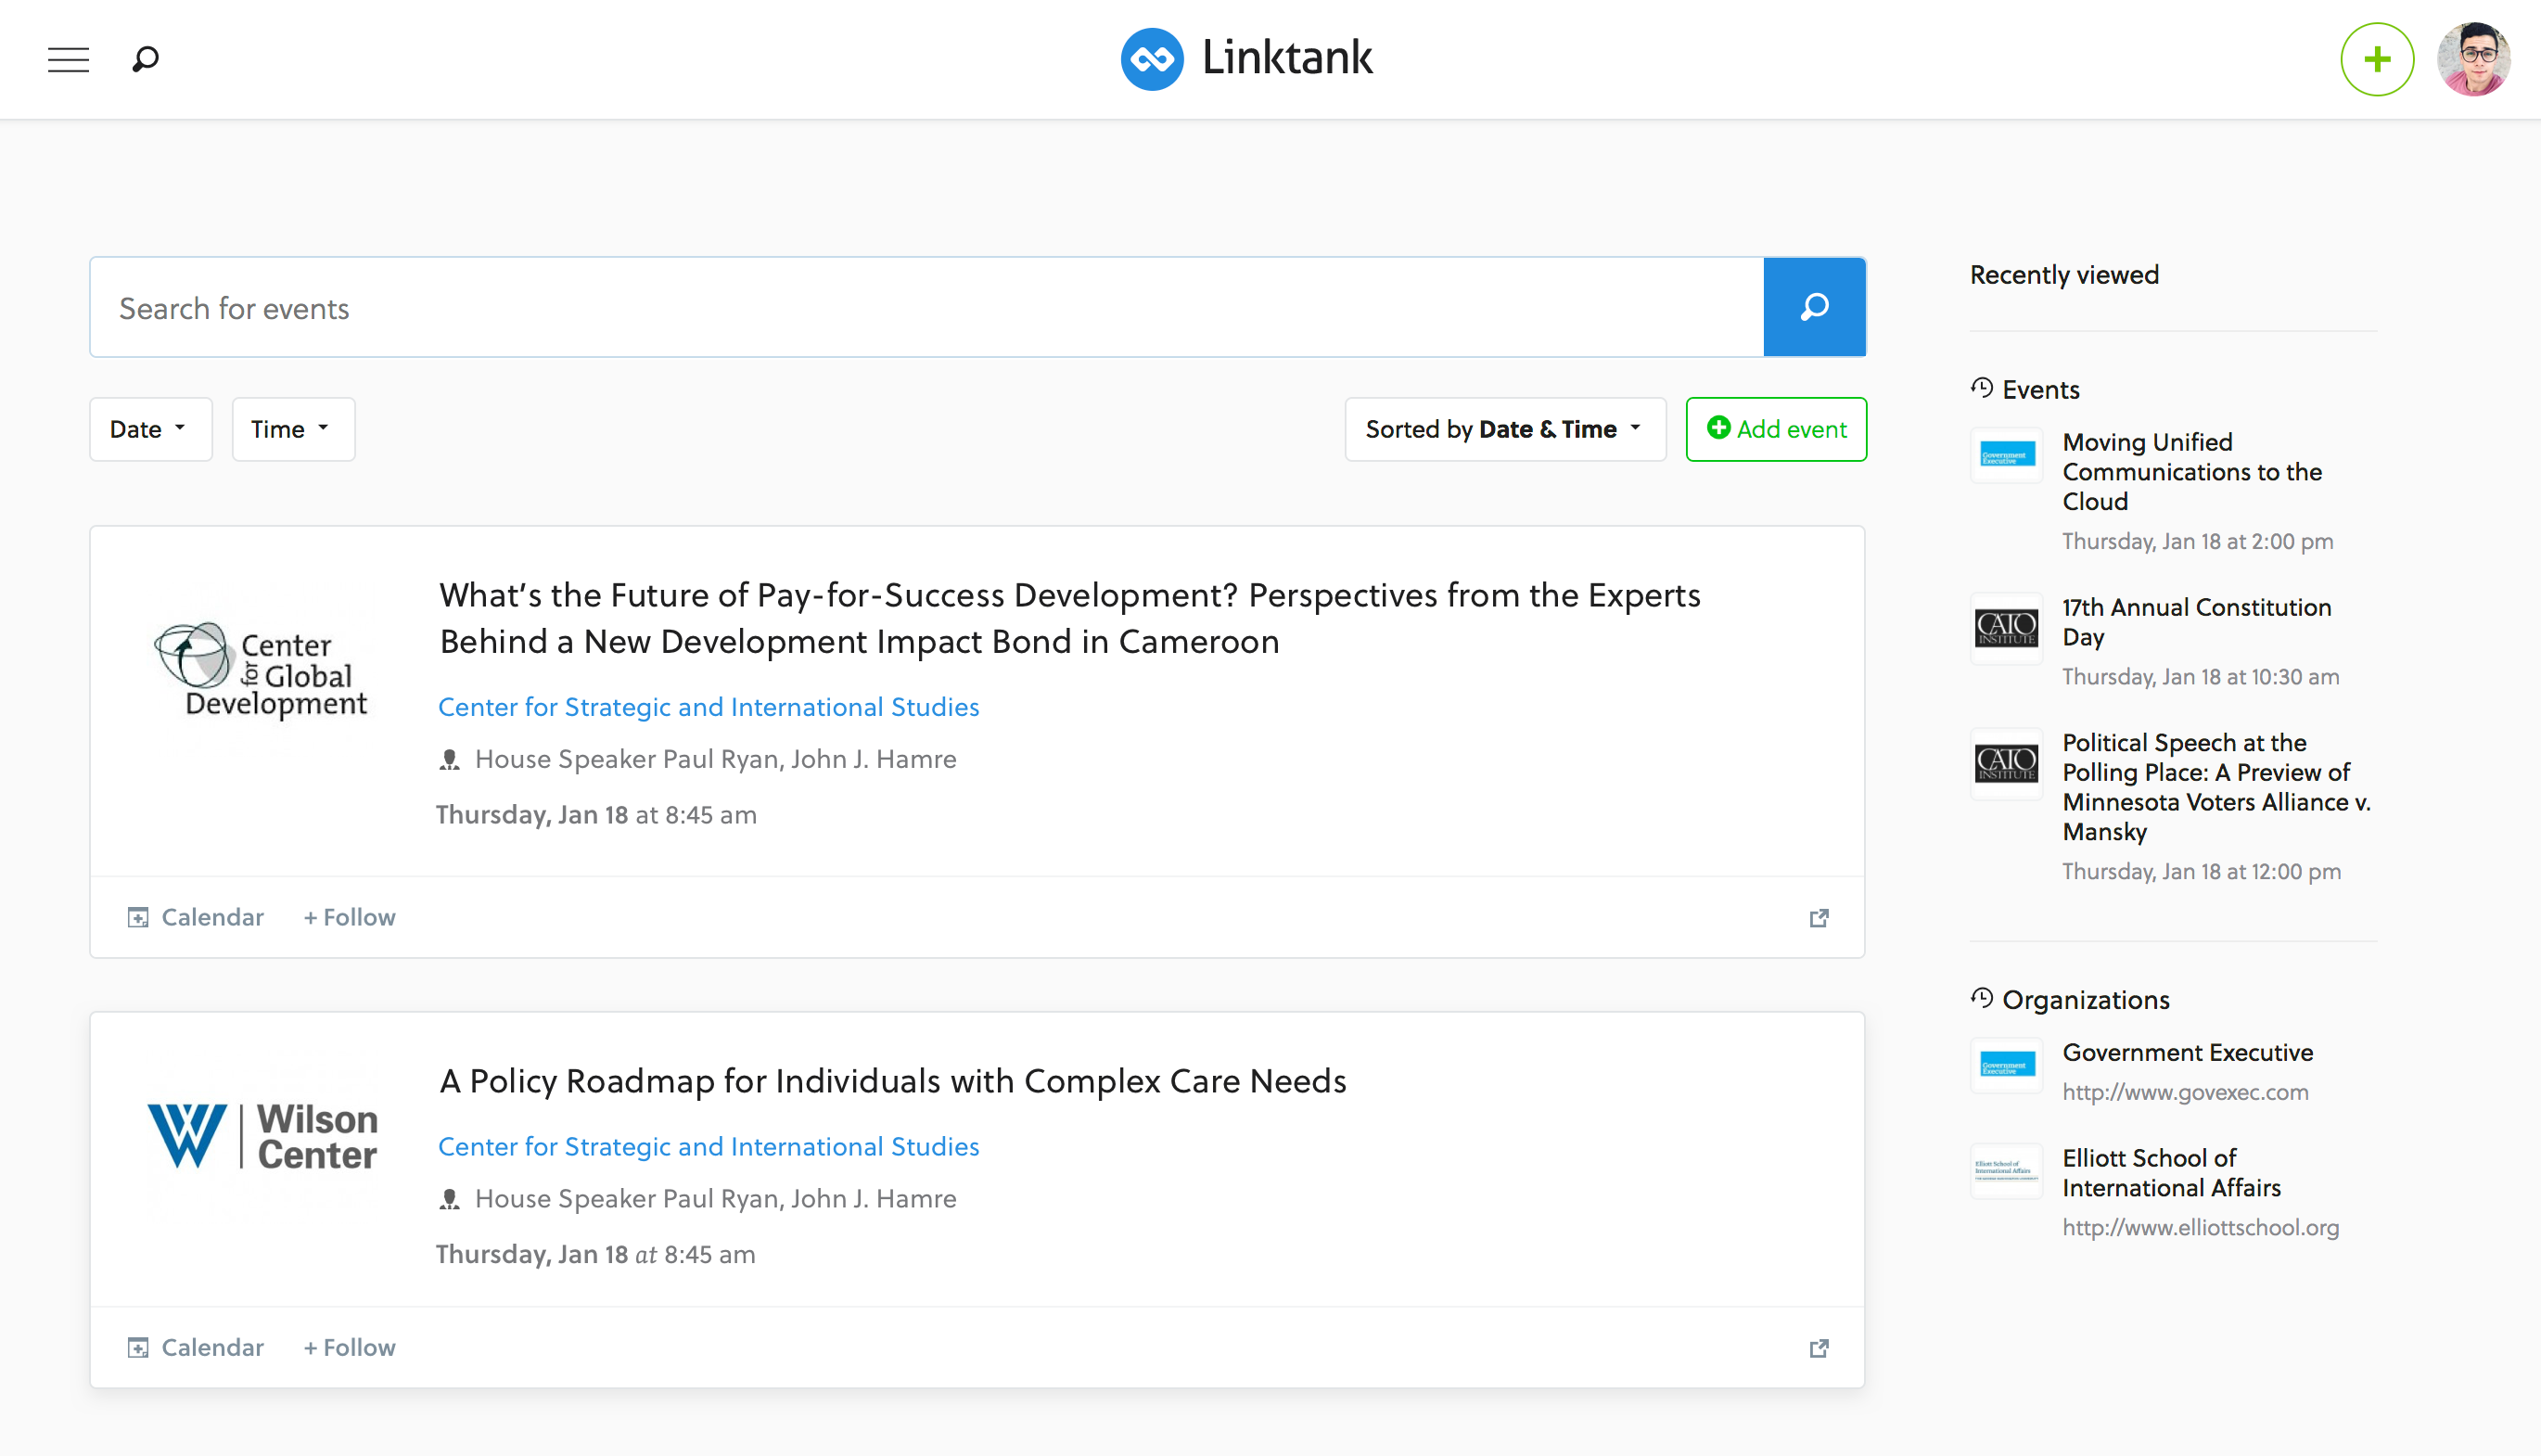Open Elliott School of International Affairs organization
The height and width of the screenshot is (1456, 2541).
click(x=2171, y=1172)
